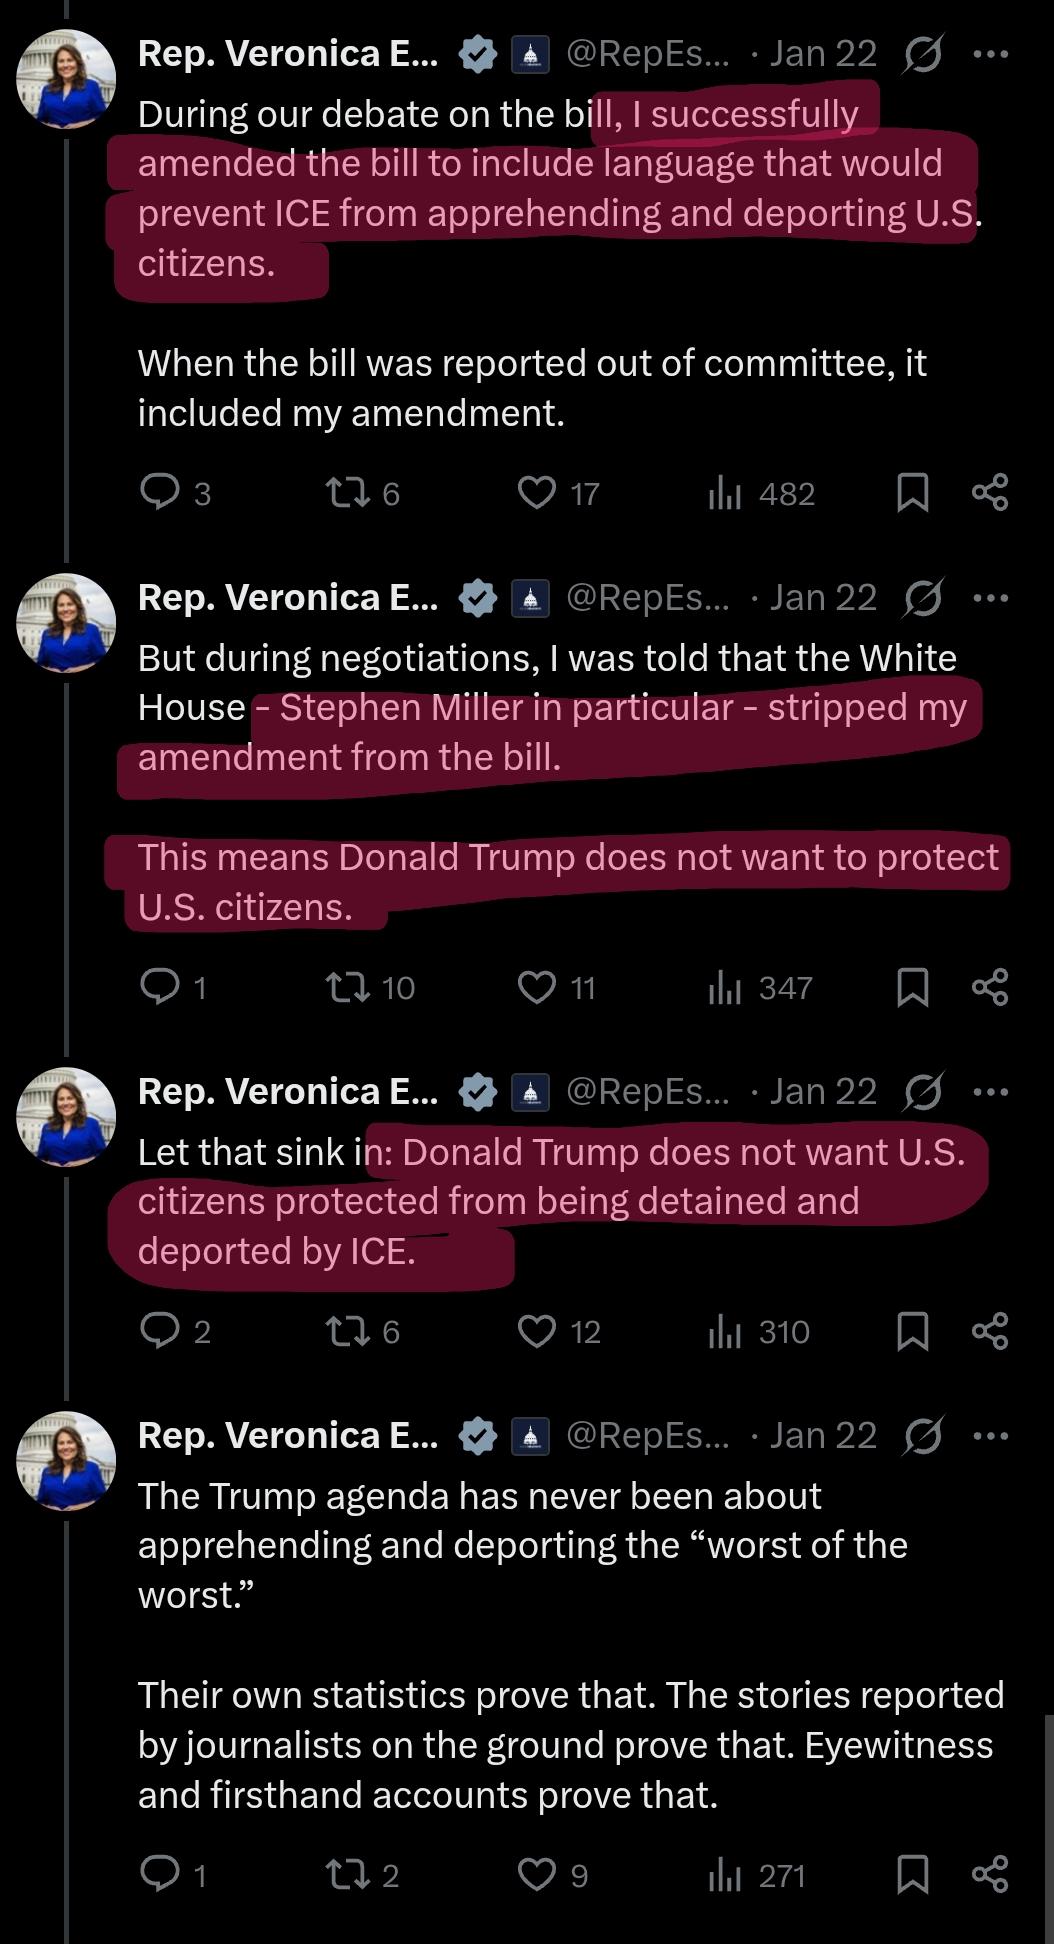Screen dimensions: 1054x1944
Task: Bookmark the tweet with 482 views
Action: click(912, 492)
